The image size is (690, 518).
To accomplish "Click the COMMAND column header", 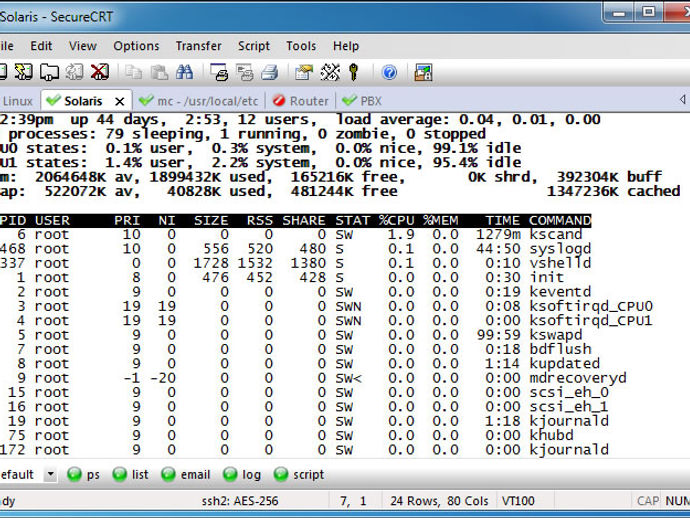I will (x=560, y=220).
